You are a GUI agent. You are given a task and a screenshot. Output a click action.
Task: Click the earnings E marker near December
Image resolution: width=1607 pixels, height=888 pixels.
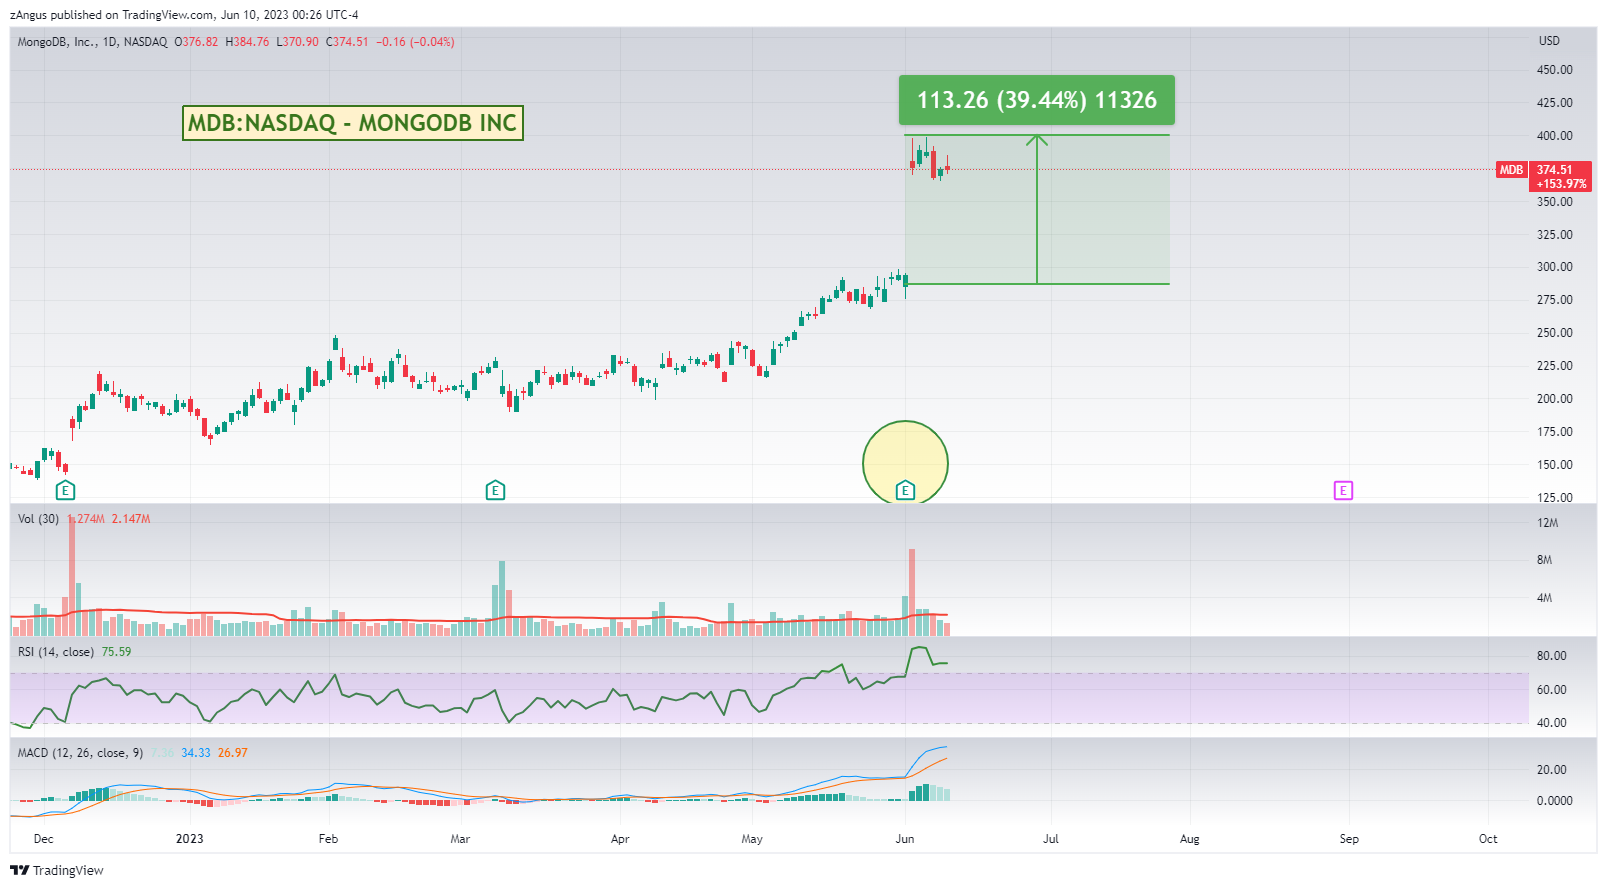pos(65,490)
